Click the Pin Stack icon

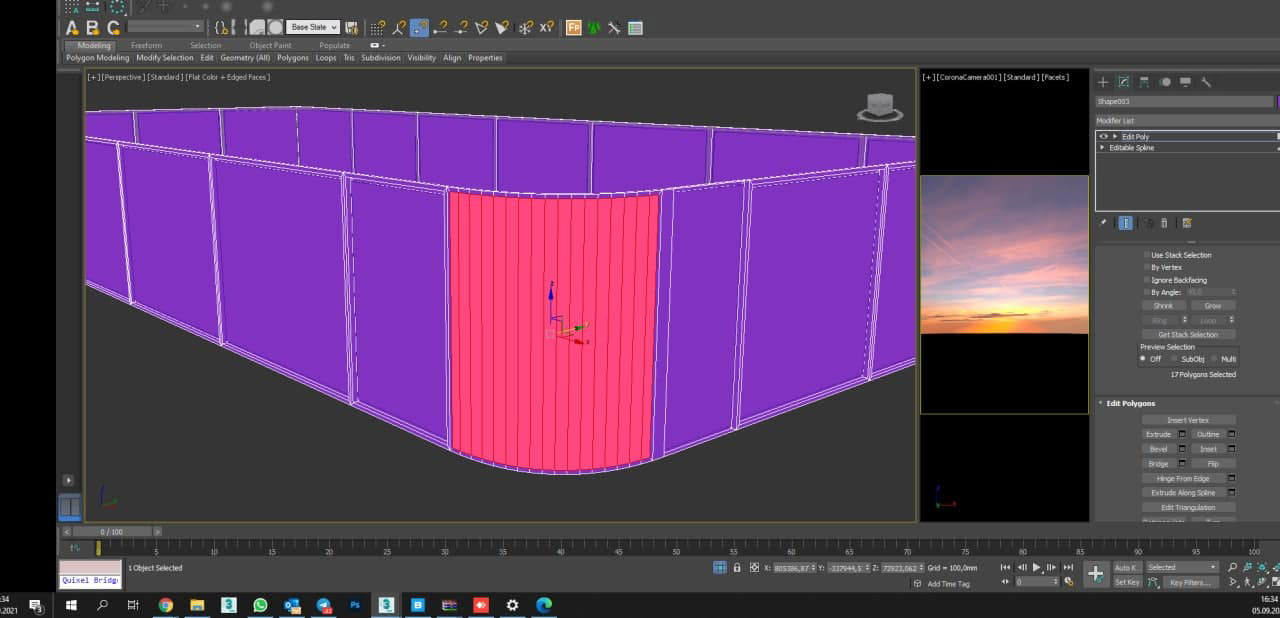(x=1103, y=223)
